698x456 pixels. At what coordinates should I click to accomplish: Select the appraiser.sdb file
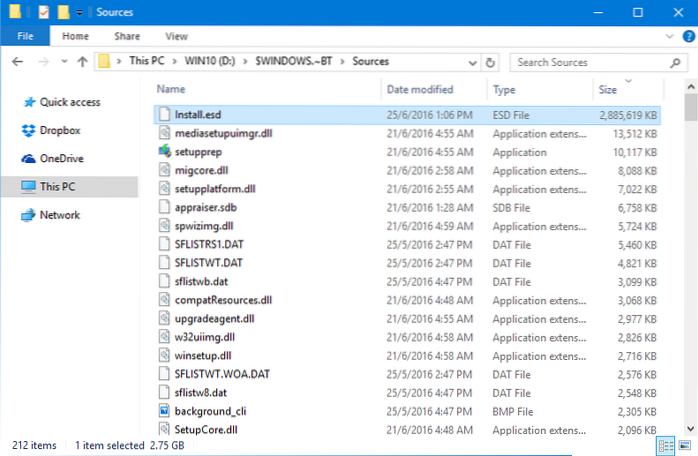click(x=407, y=208)
